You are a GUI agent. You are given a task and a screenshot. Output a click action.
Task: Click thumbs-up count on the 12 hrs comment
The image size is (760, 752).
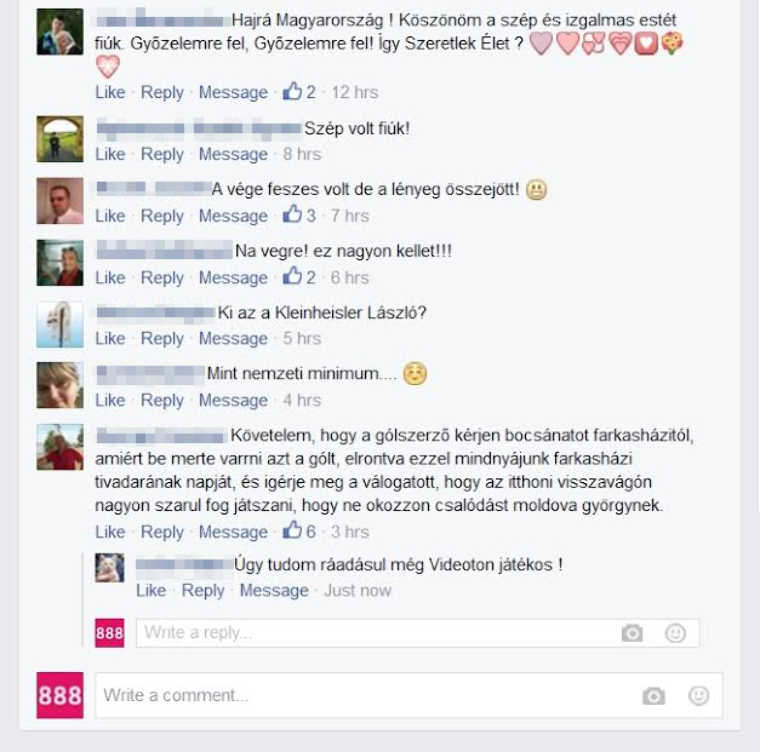[300, 92]
